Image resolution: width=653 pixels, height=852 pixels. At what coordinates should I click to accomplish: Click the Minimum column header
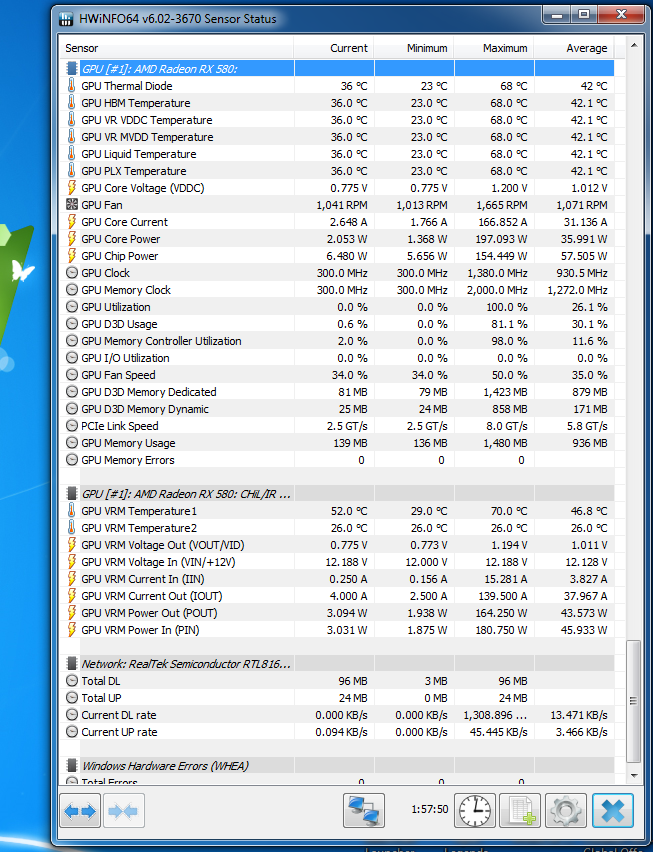pos(414,48)
